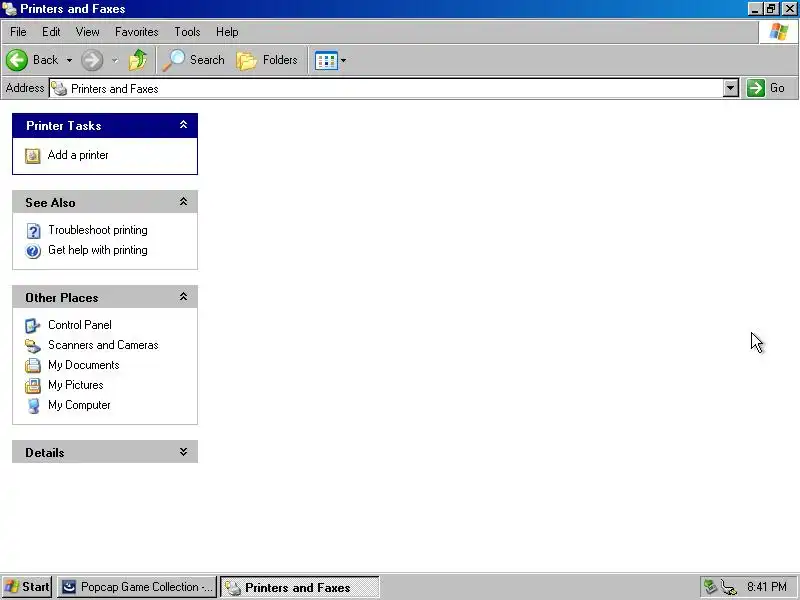Click the 8:41 PM clock
Screen dimensions: 800x600
click(x=767, y=587)
